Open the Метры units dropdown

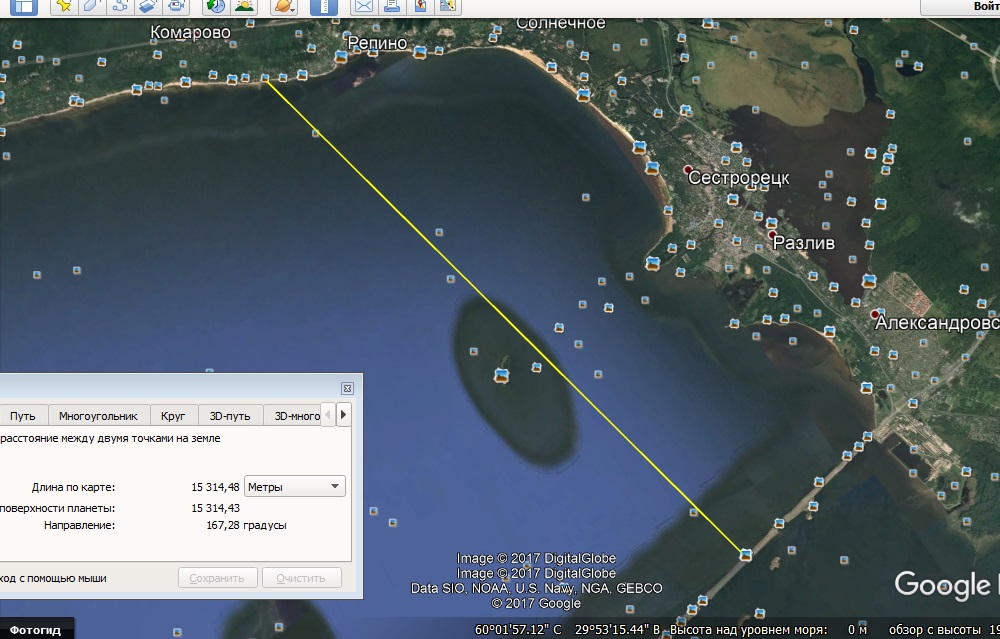[x=295, y=487]
